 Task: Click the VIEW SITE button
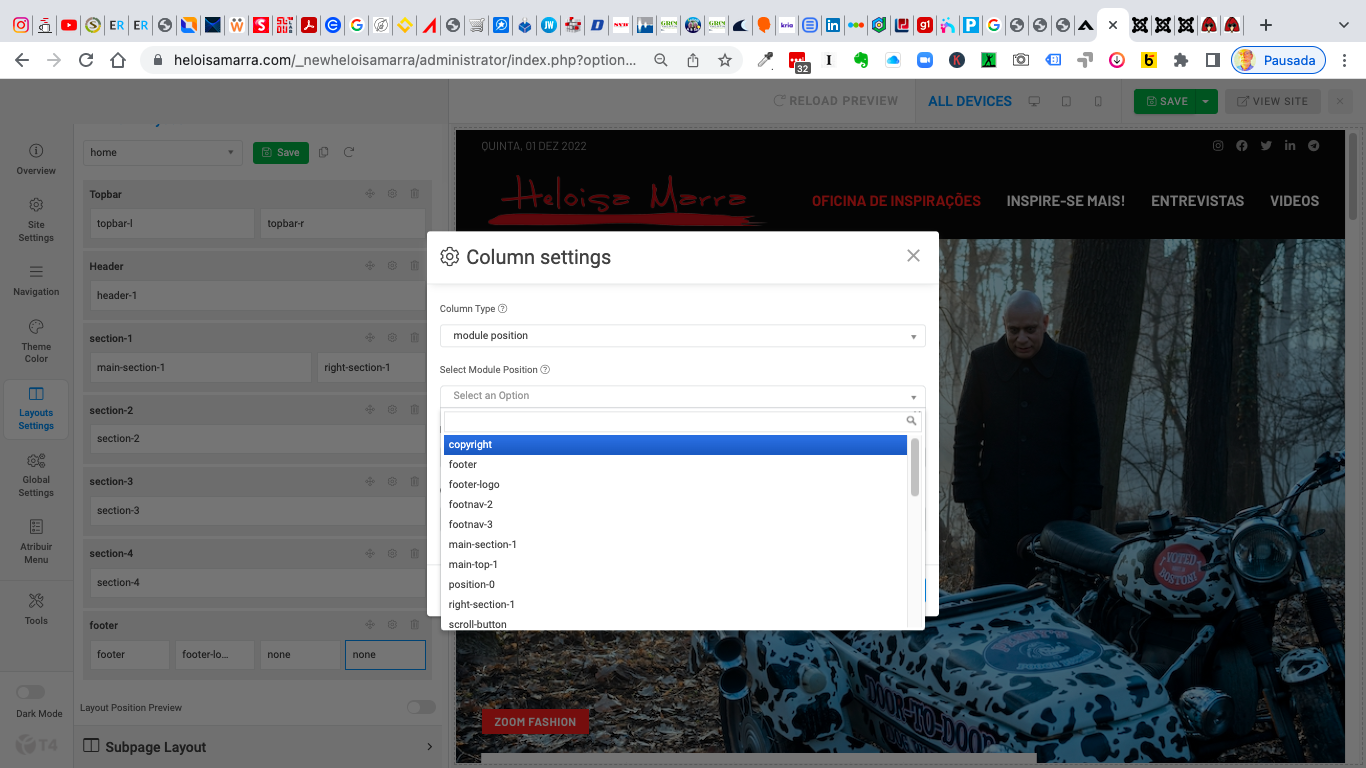pyautogui.click(x=1272, y=101)
